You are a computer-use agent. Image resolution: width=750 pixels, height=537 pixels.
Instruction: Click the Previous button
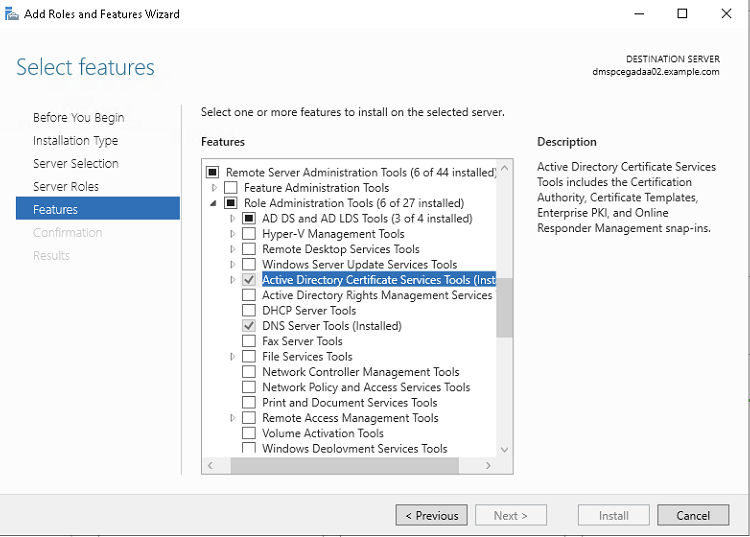pyautogui.click(x=432, y=516)
